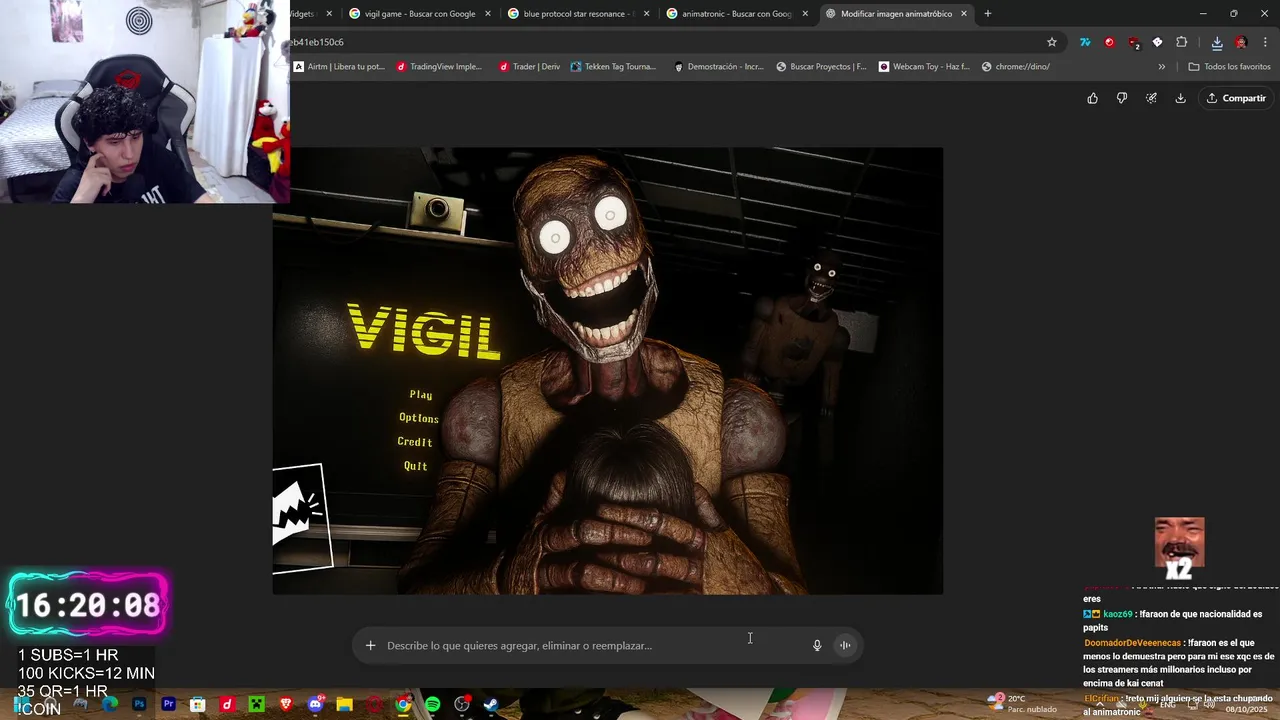Close the blue protocol star resonance tab
The height and width of the screenshot is (720, 1280).
pyautogui.click(x=646, y=14)
